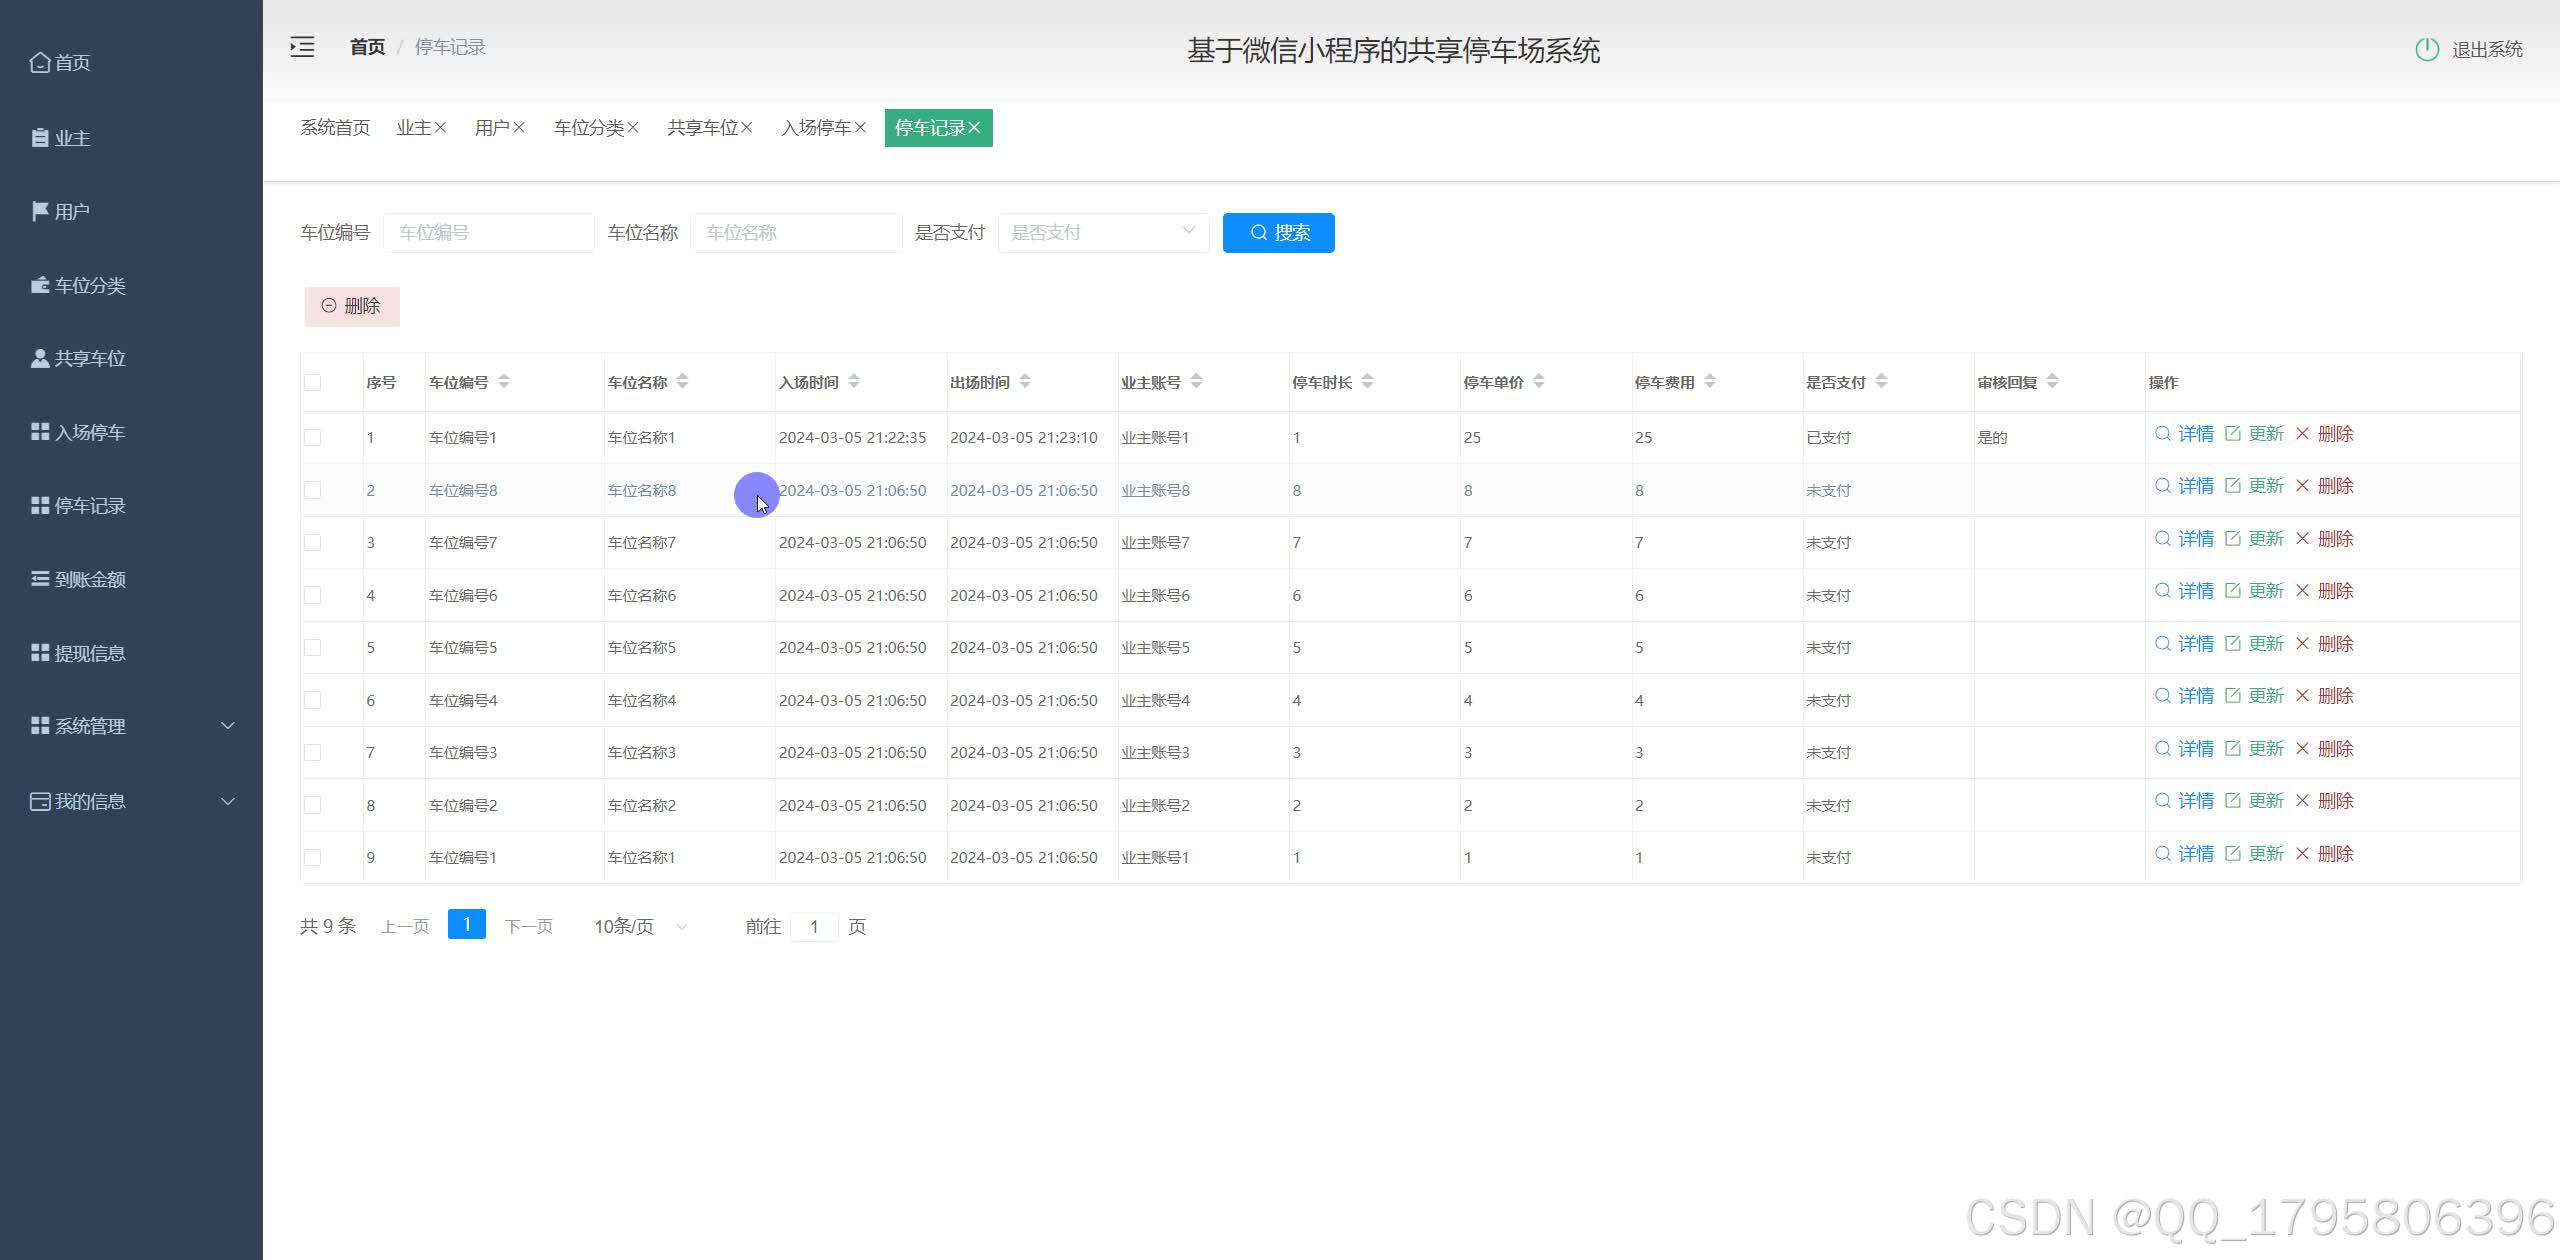Click 更新 for 车位编号5 row
The height and width of the screenshot is (1260, 2560).
coord(2254,644)
